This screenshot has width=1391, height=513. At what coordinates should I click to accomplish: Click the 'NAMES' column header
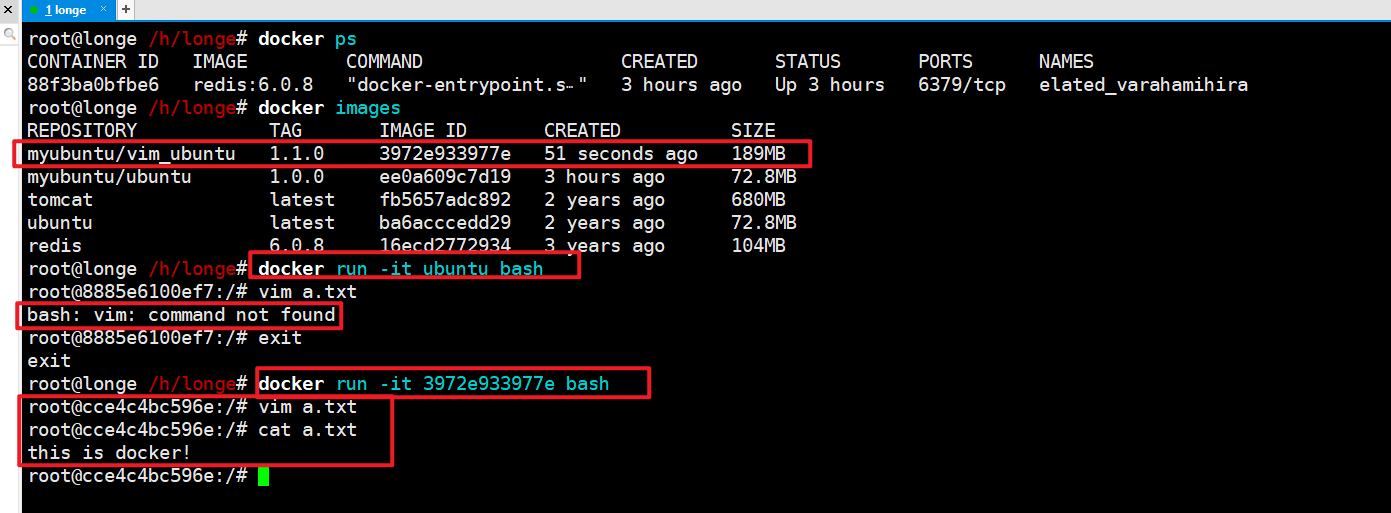[1066, 62]
